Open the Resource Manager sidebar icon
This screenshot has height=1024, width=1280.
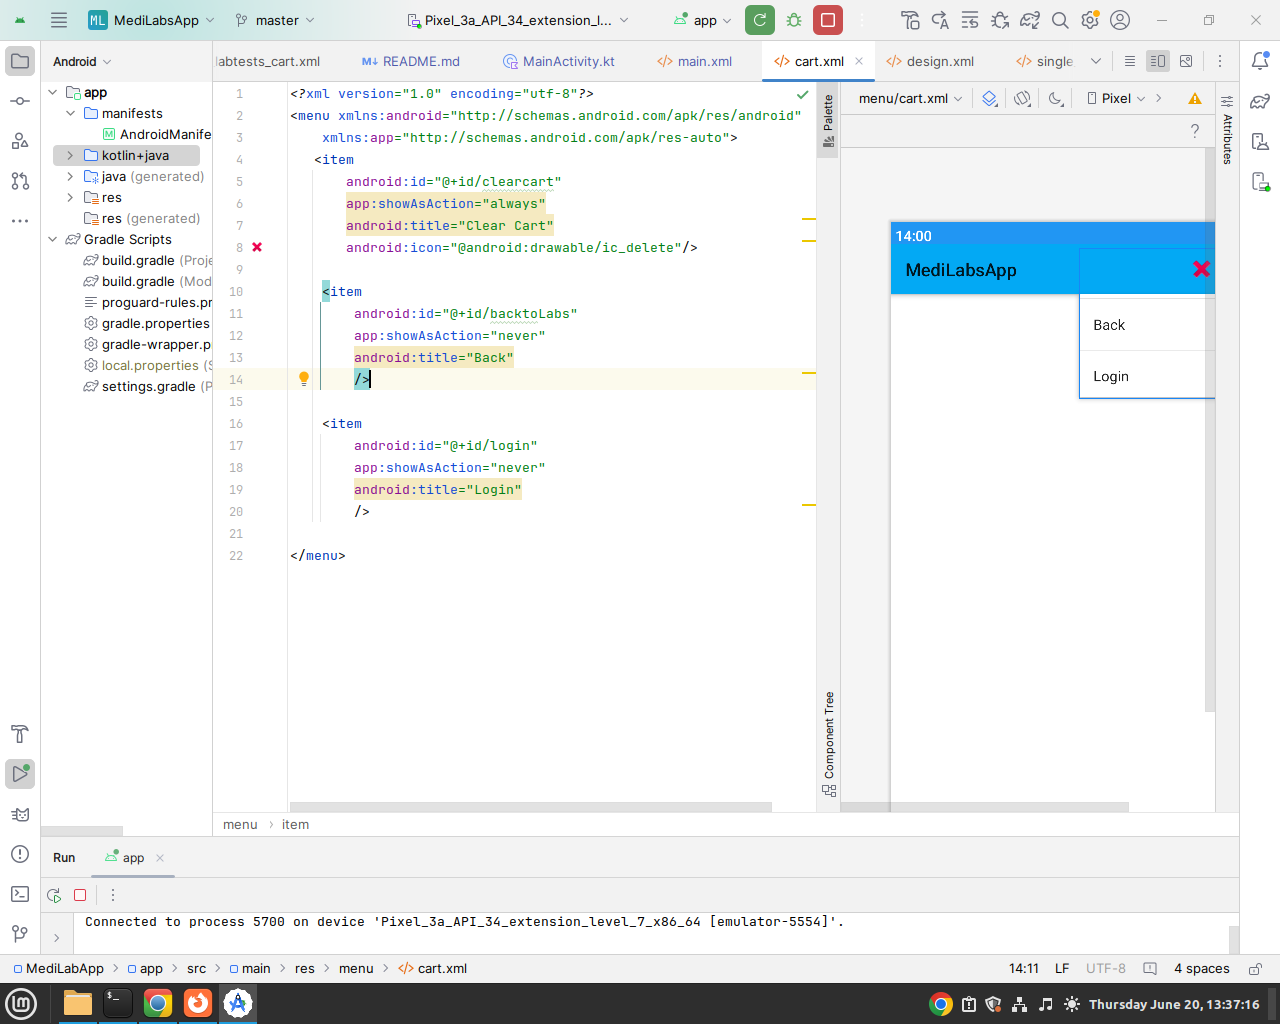click(20, 141)
